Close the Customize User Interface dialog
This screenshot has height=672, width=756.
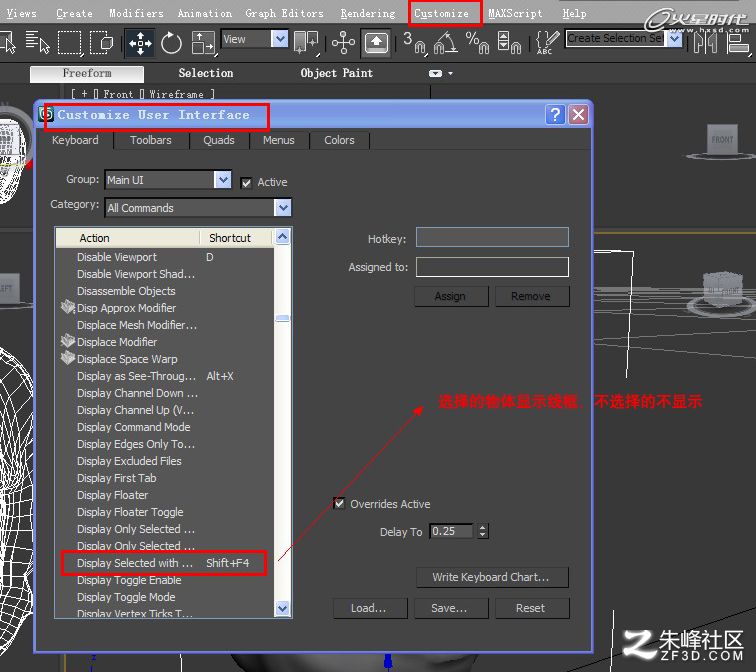click(578, 115)
